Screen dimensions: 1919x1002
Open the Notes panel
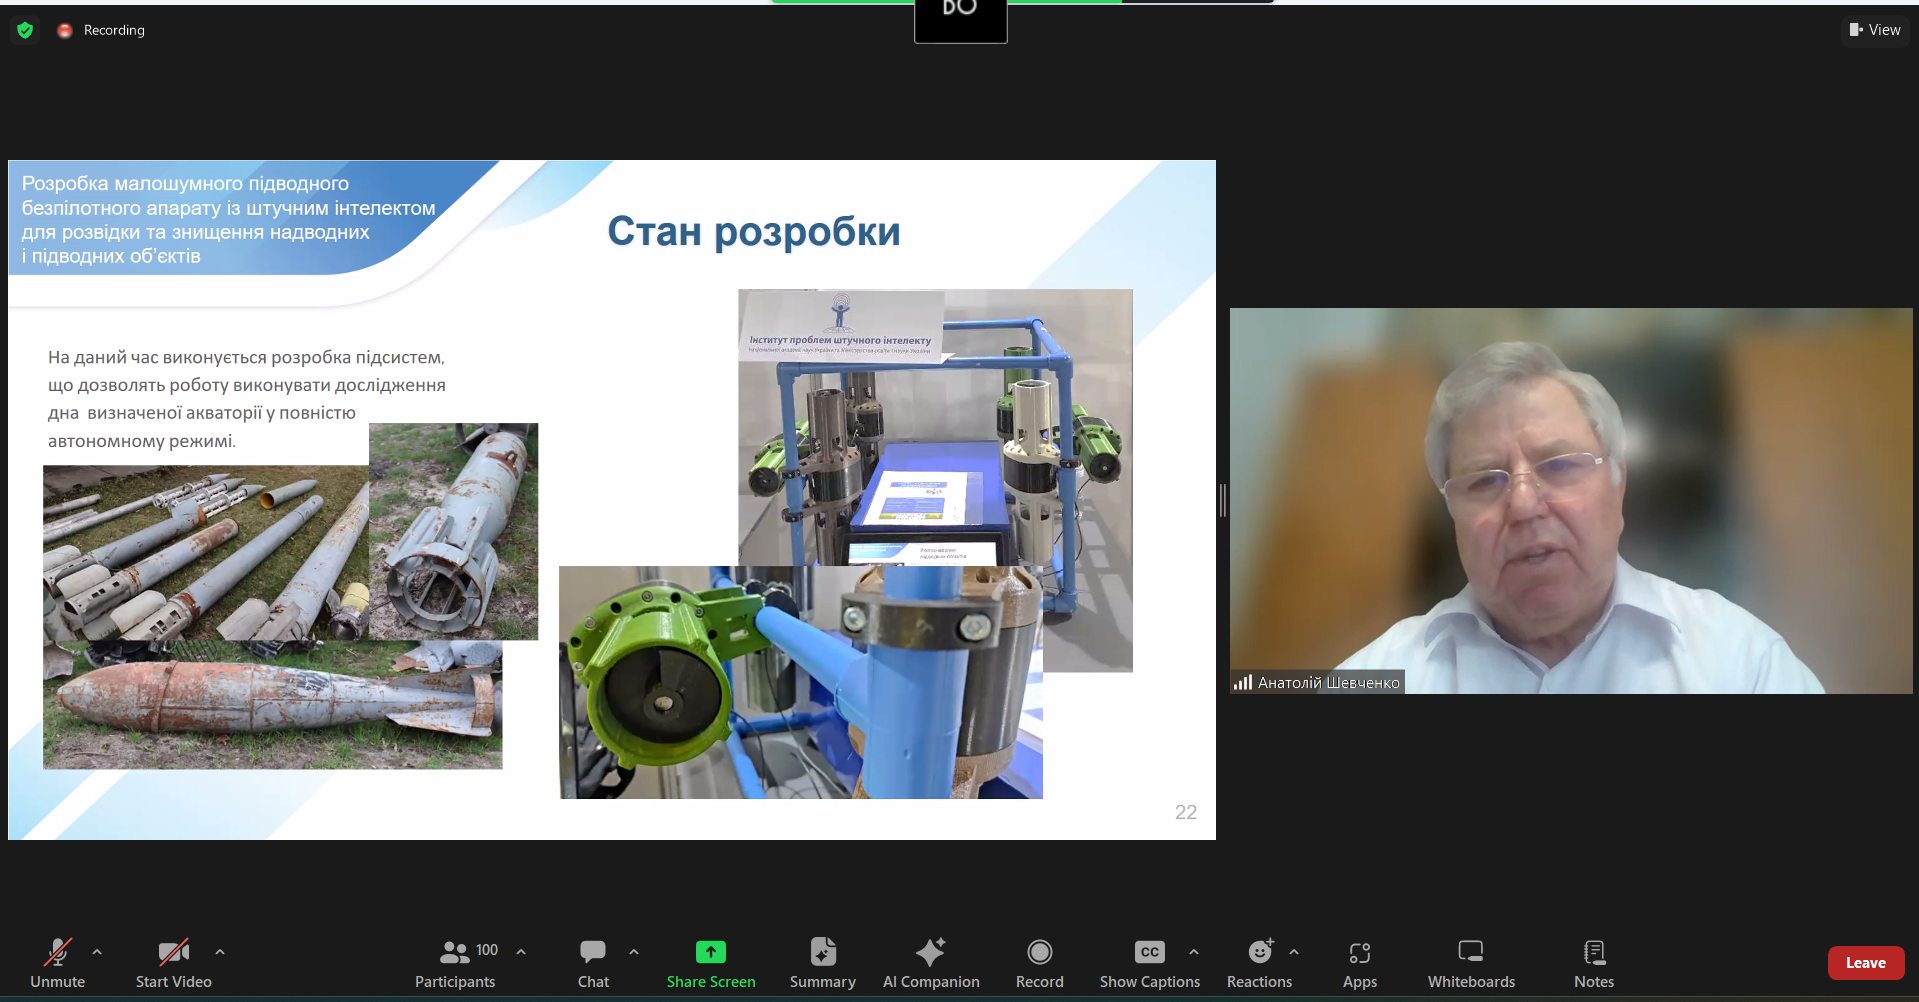(1594, 963)
